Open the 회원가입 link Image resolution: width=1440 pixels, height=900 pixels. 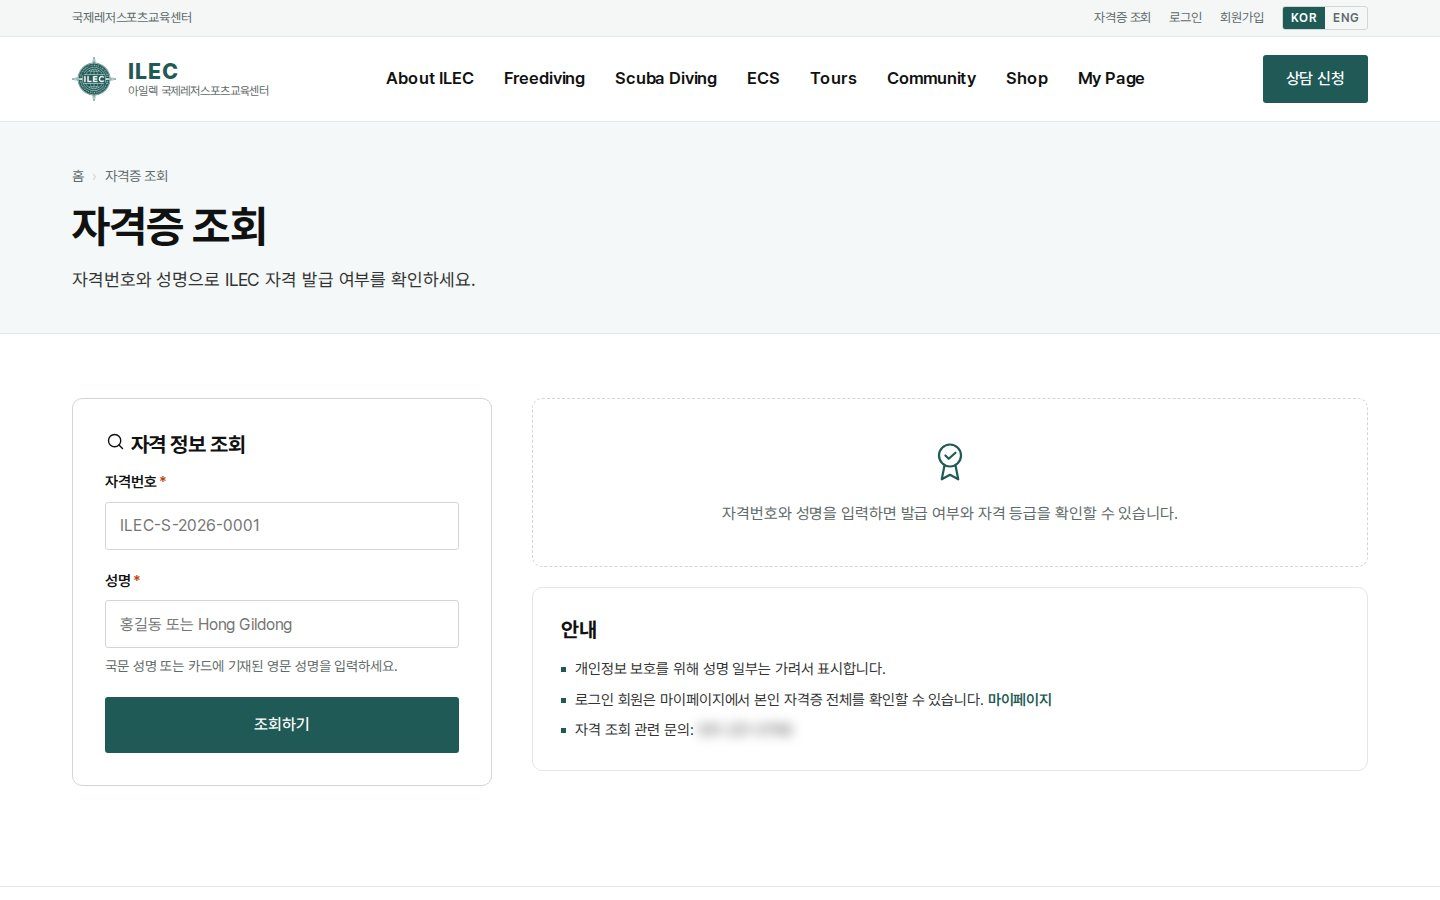pyautogui.click(x=1242, y=18)
